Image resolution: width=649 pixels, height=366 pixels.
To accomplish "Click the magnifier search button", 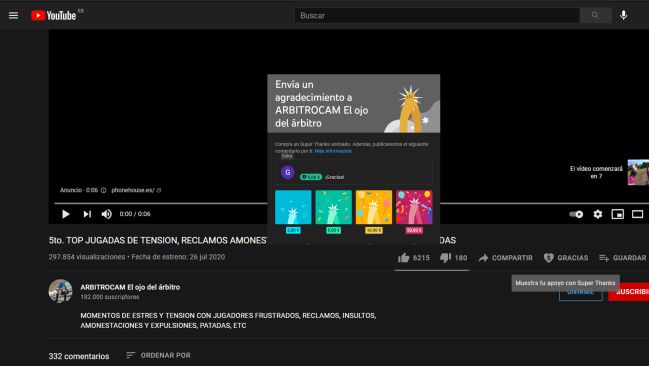I will (x=595, y=15).
